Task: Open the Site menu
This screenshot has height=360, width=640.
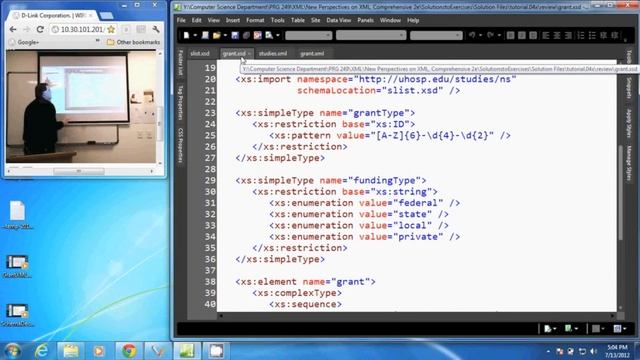Action: (316, 20)
